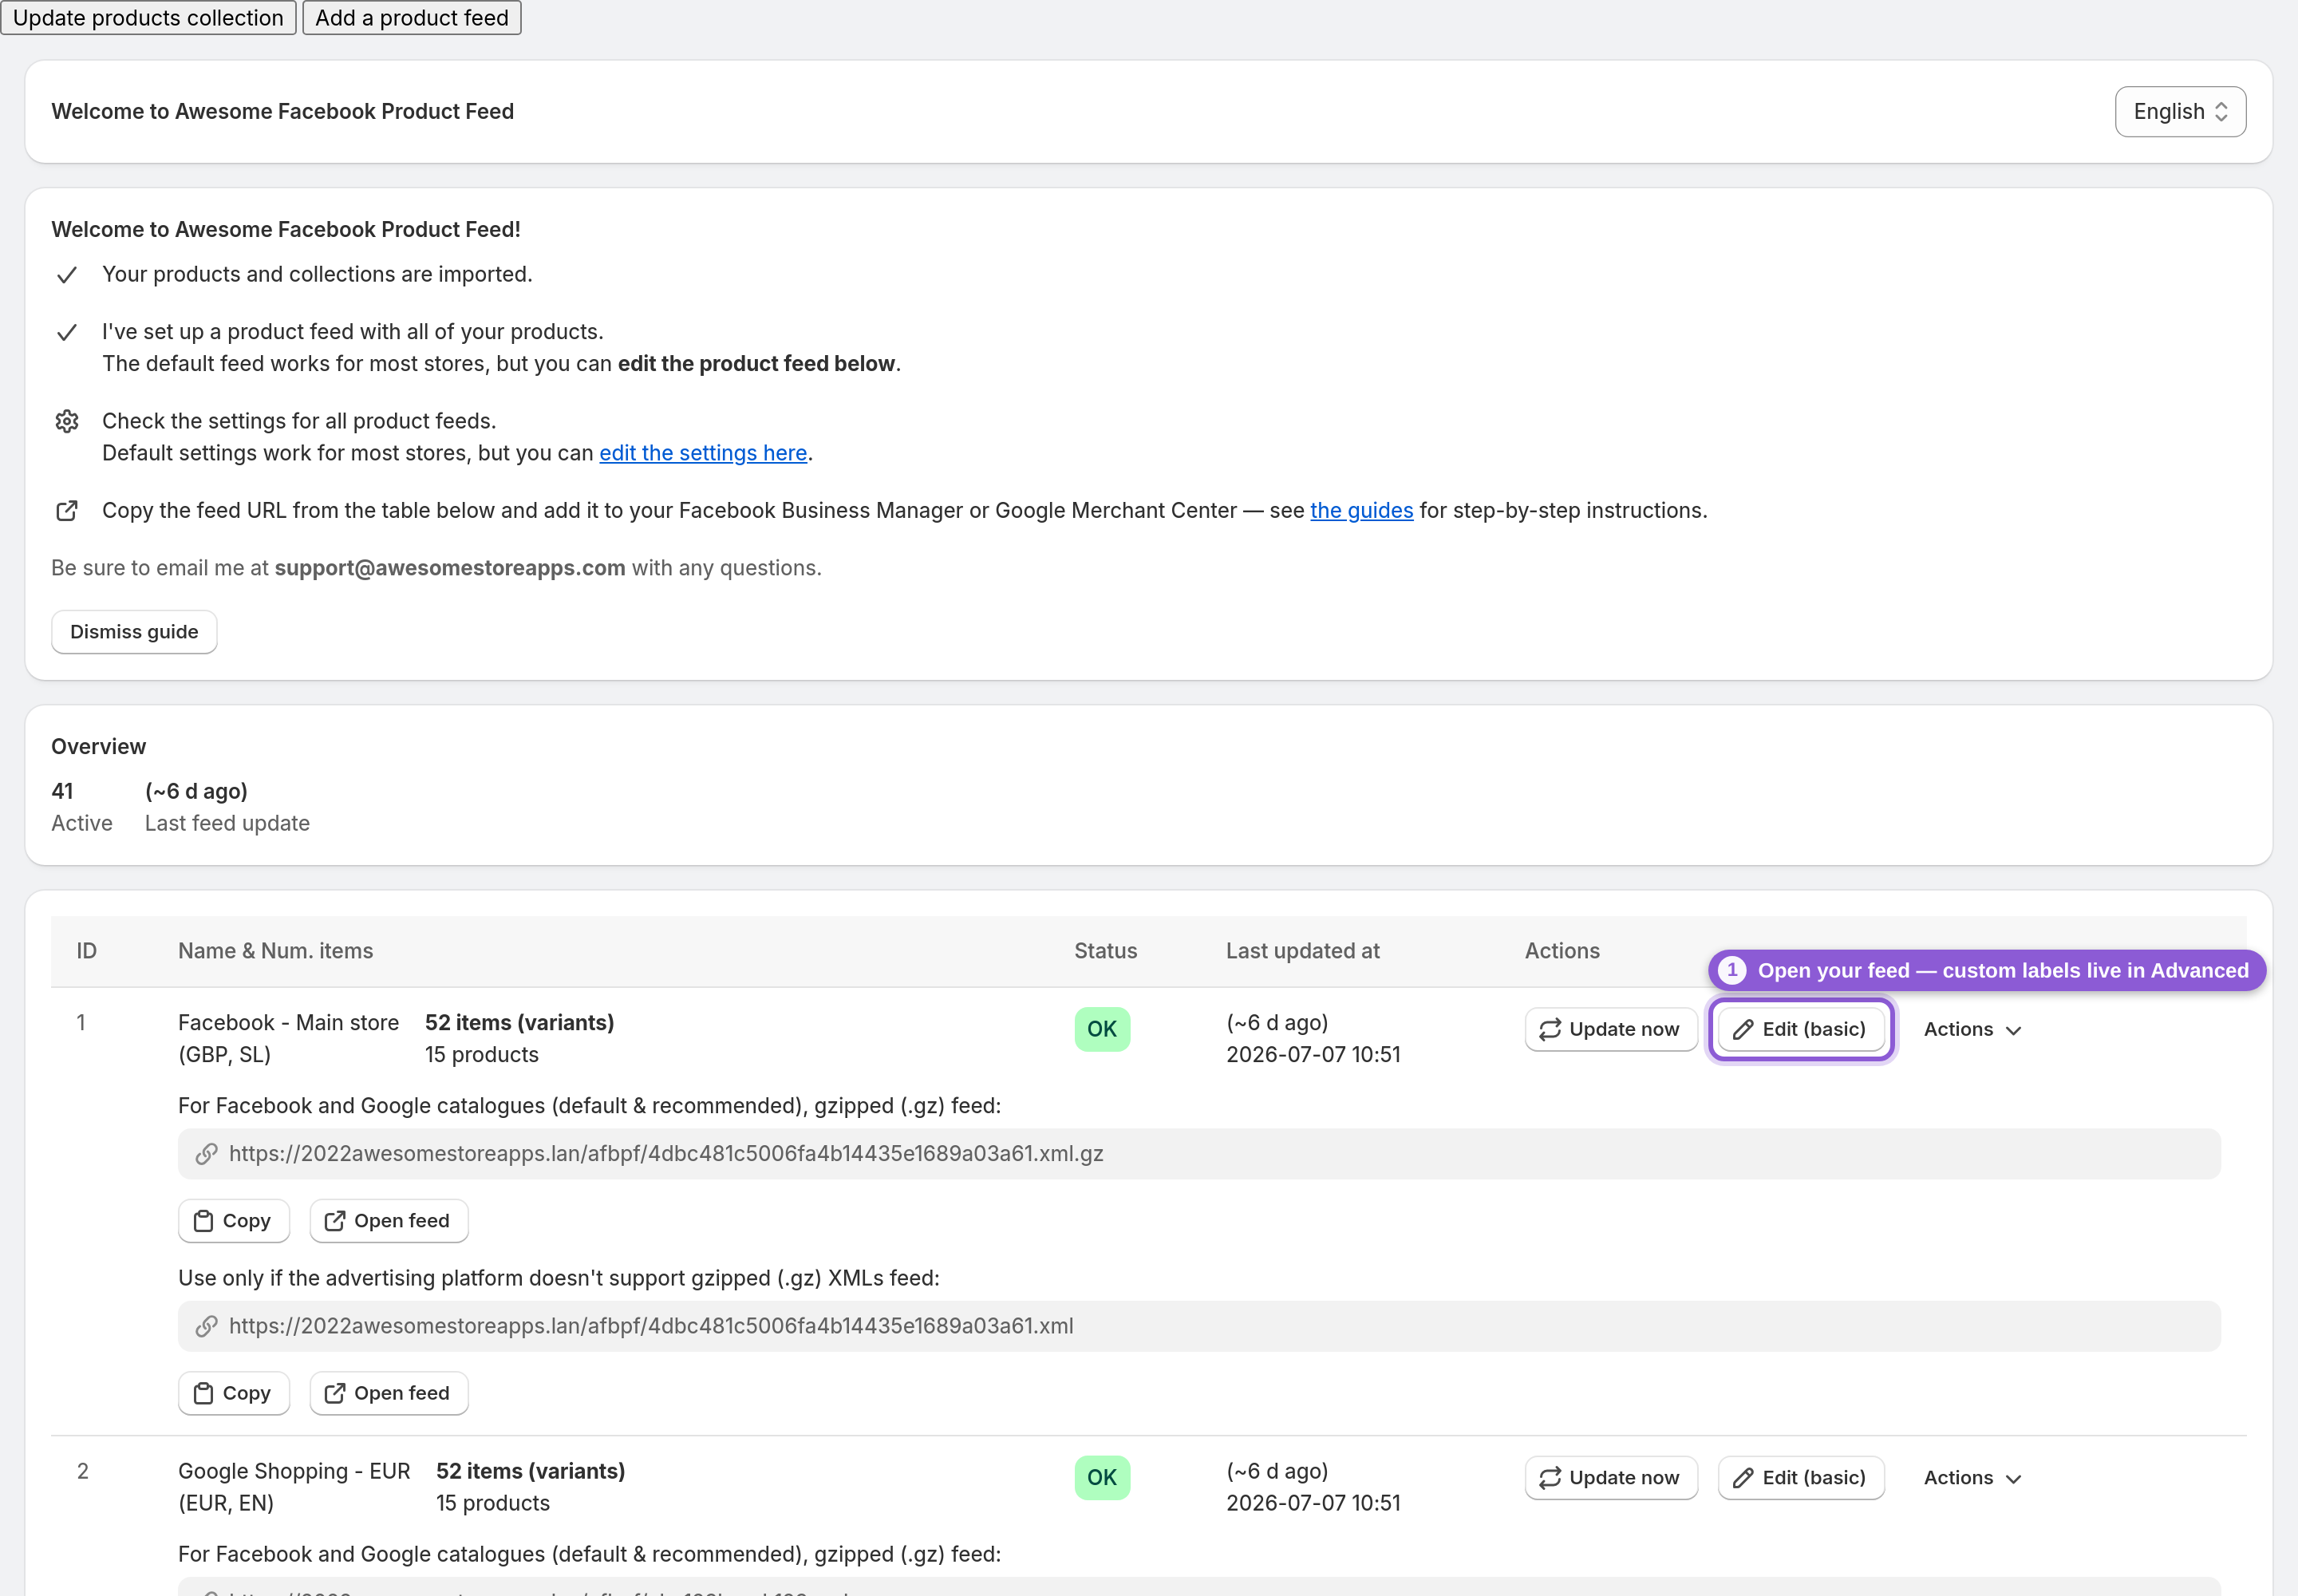Click the checkmark icon beside product feed setup line
2298x1596 pixels.
pos(67,333)
